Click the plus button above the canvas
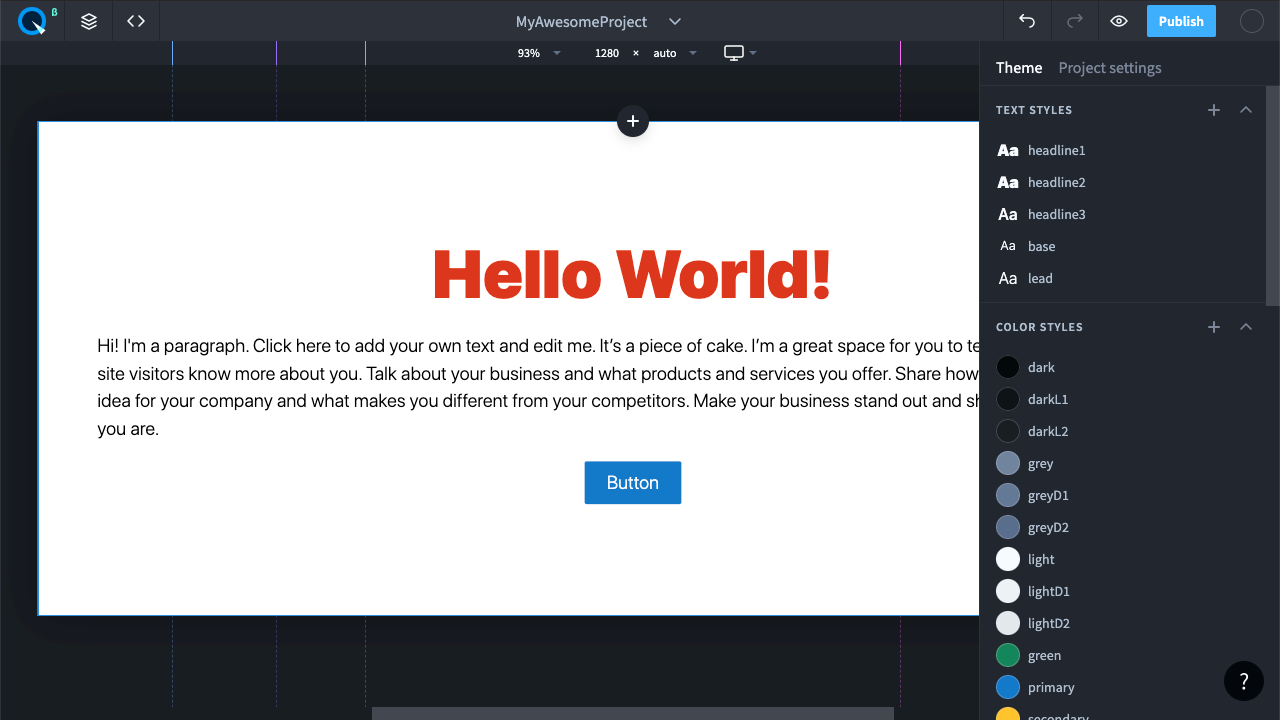The height and width of the screenshot is (720, 1280). pos(633,121)
